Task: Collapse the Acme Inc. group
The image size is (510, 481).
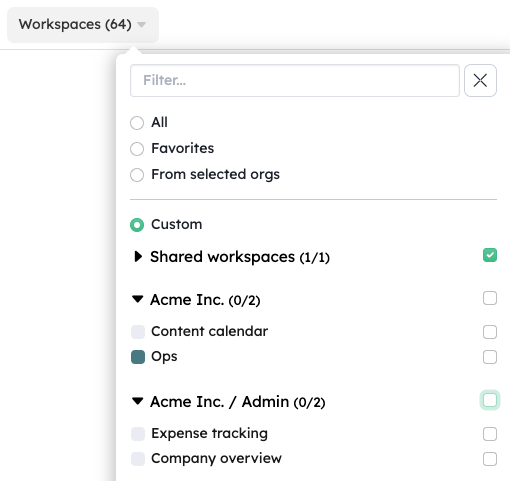Action: [138, 299]
